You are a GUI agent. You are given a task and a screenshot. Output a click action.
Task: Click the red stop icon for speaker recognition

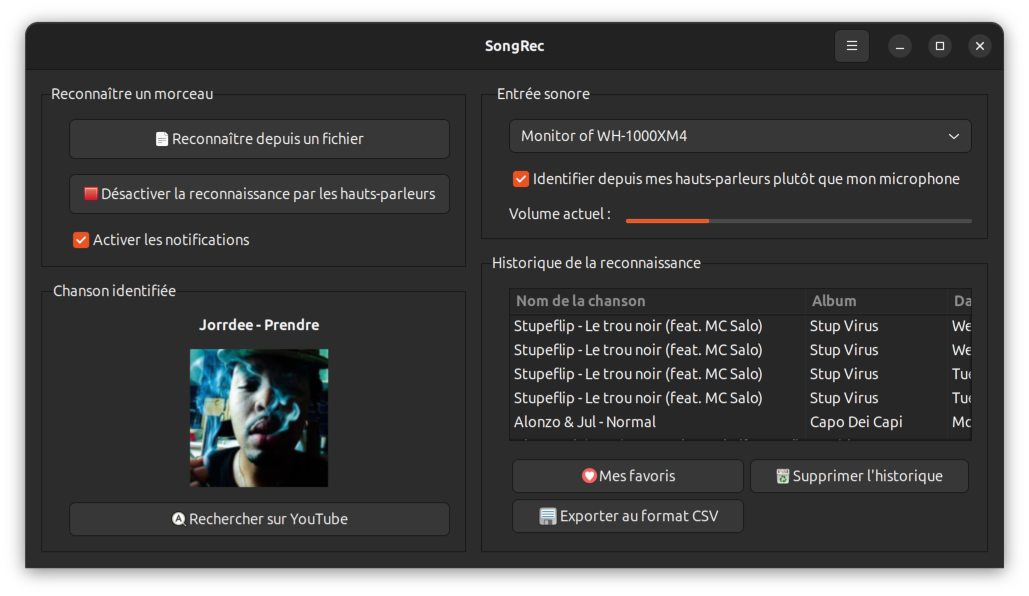click(90, 194)
